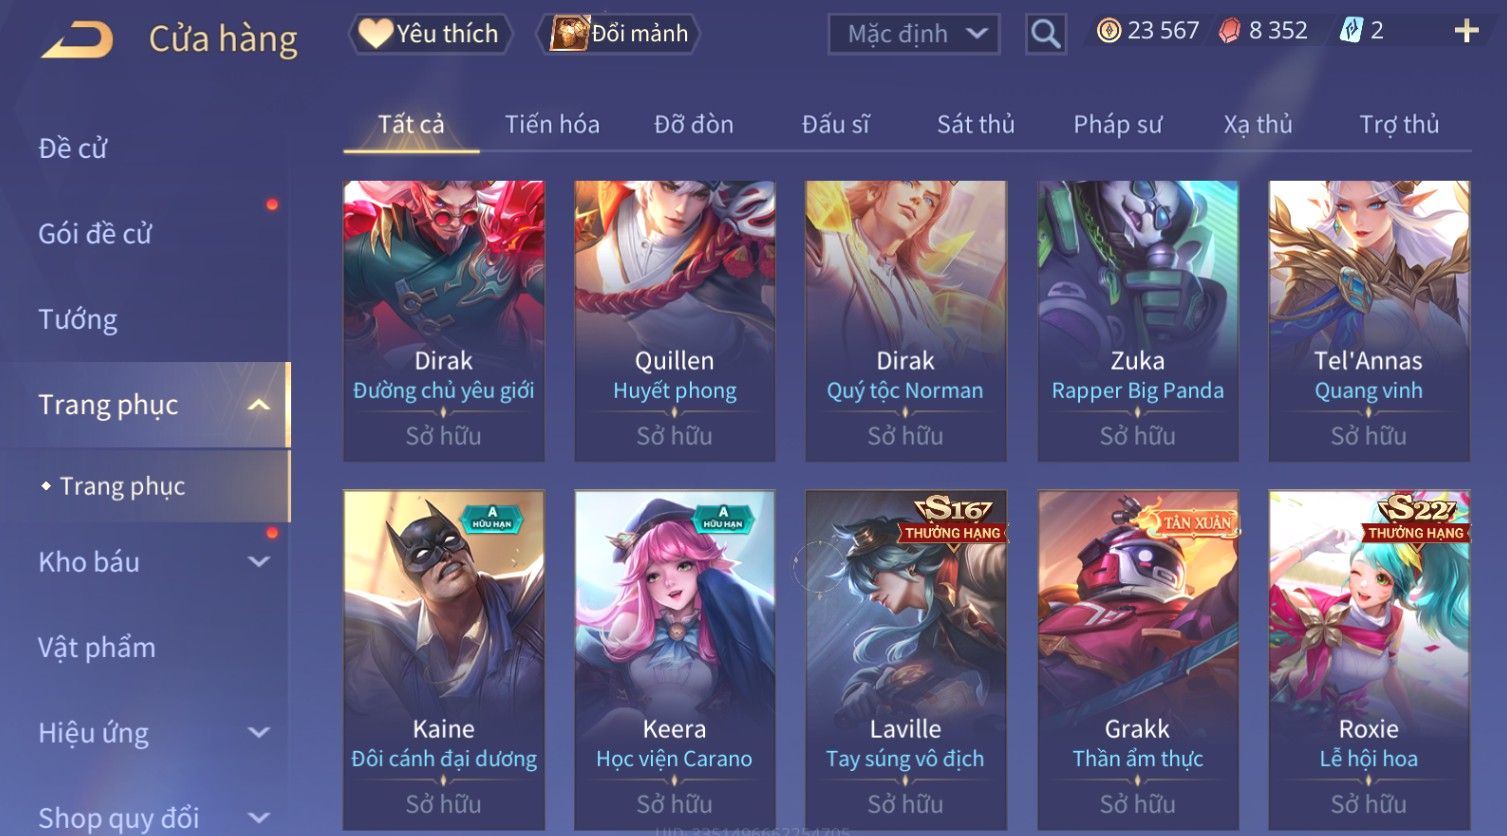Select the Quillen Huyết phong skin card
Screen dimensions: 1507x836
675,321
